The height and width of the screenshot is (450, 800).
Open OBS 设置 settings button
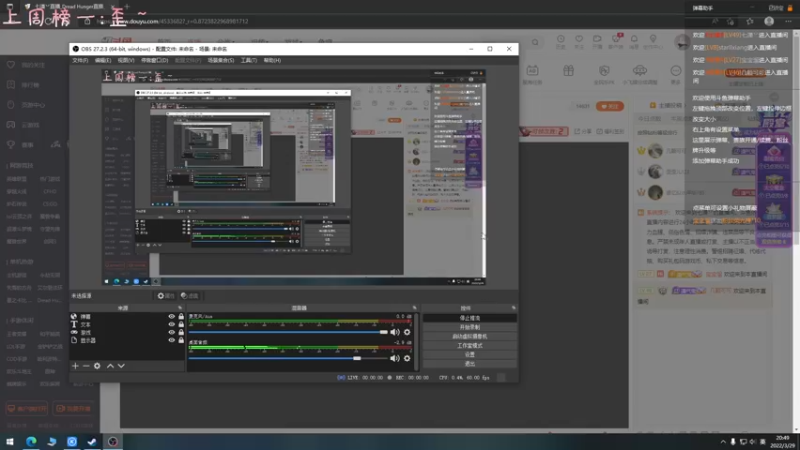[469, 355]
